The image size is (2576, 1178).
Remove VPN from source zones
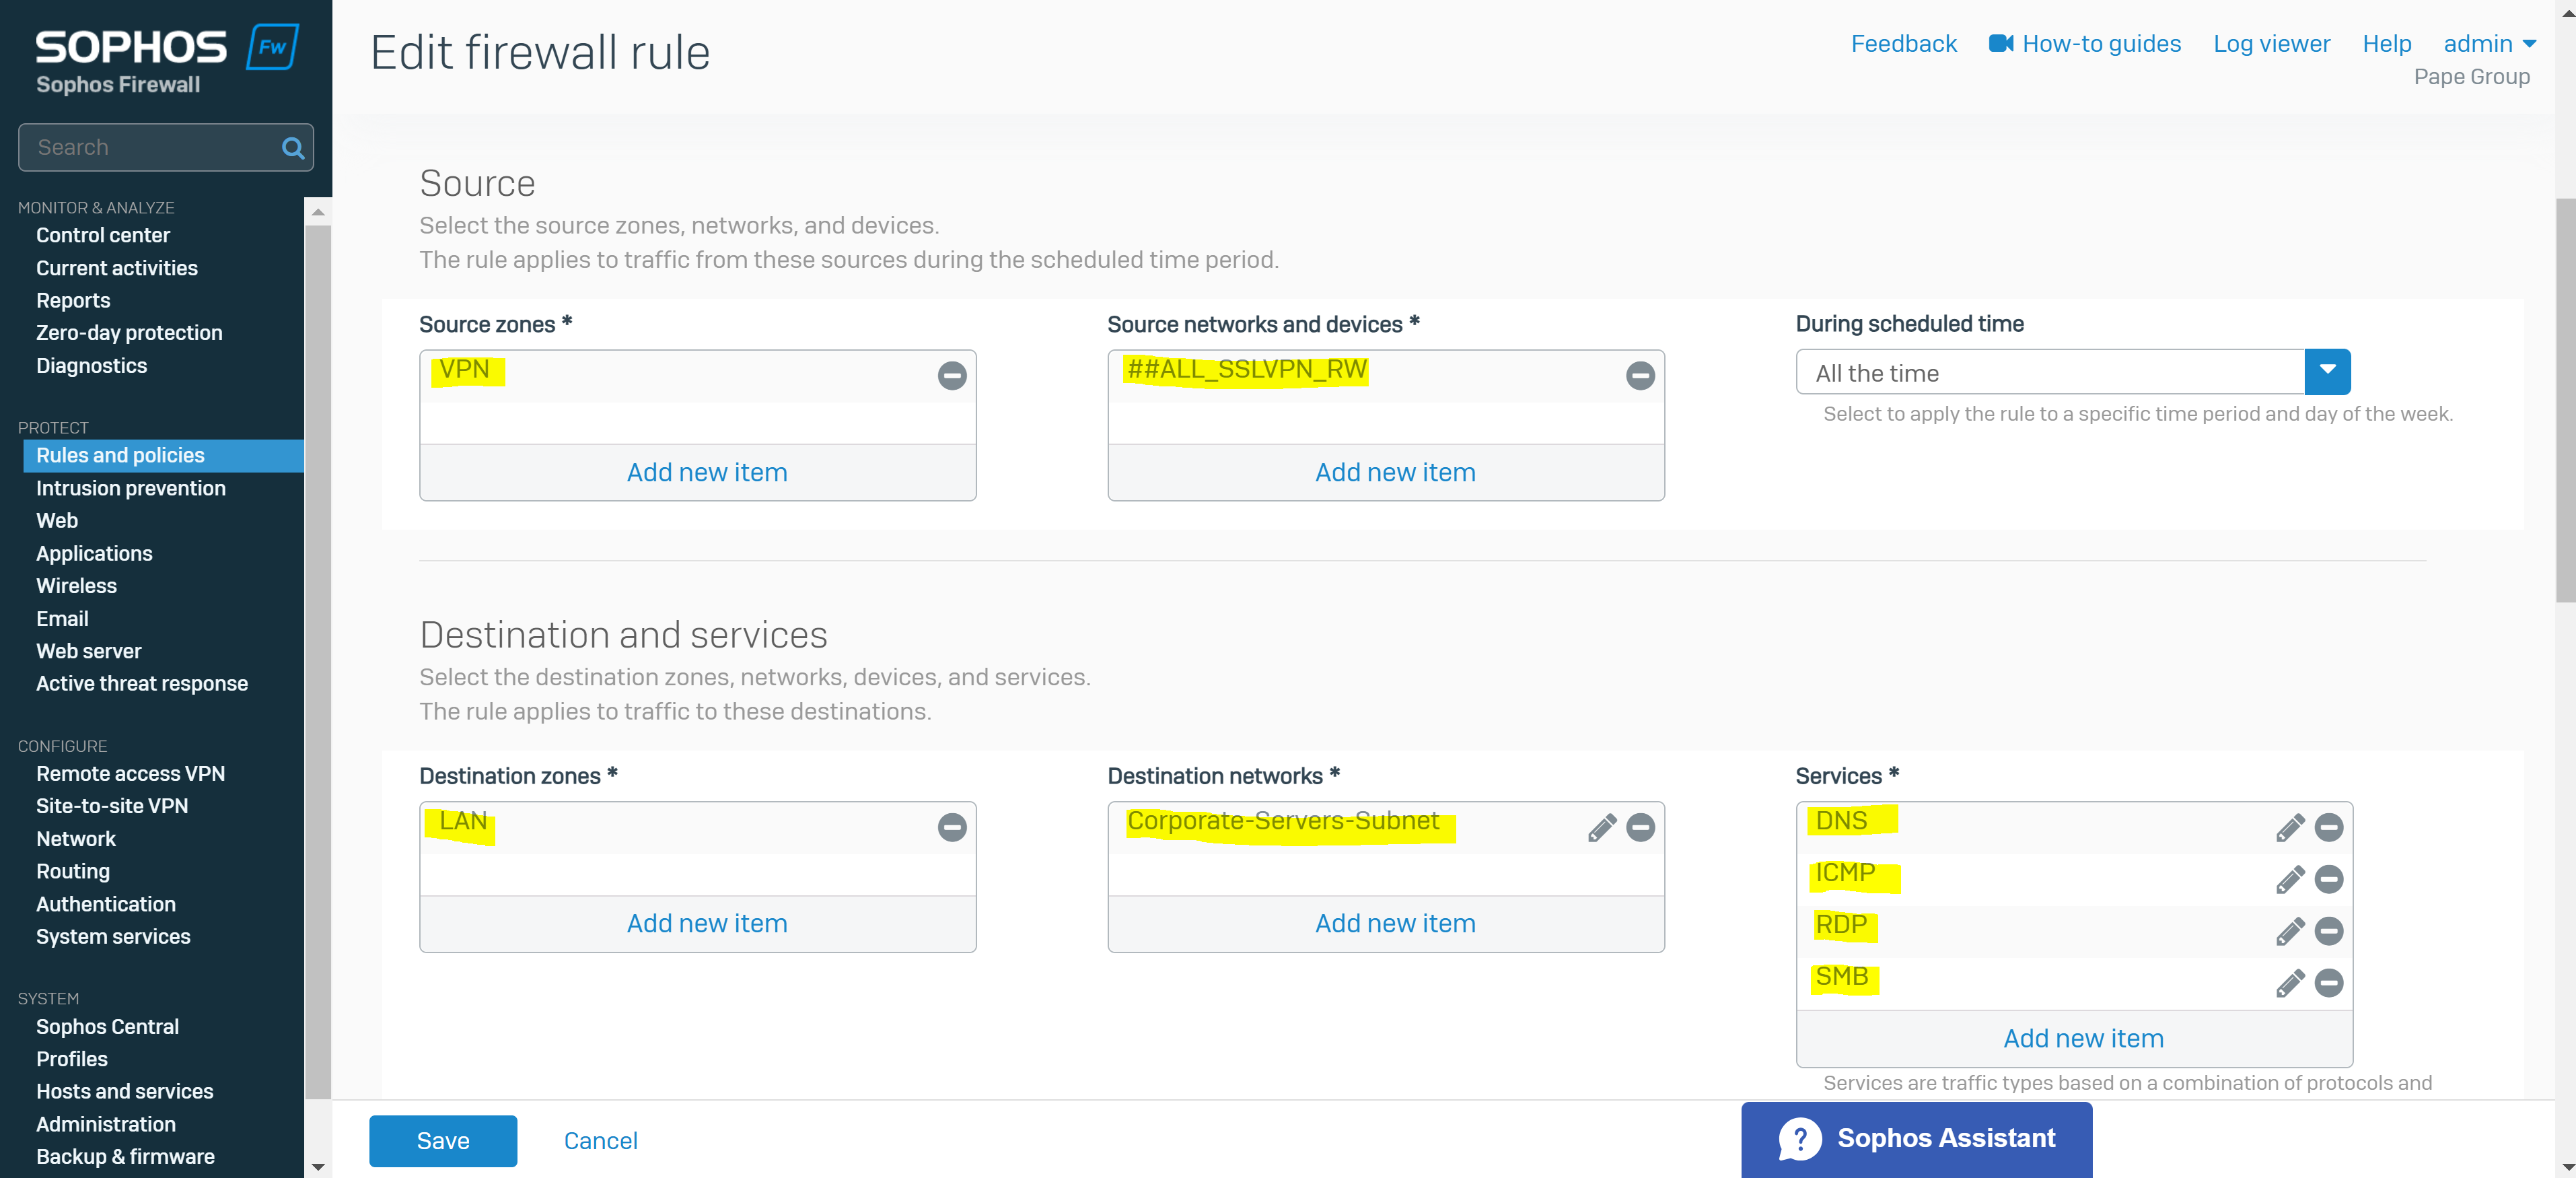tap(952, 375)
